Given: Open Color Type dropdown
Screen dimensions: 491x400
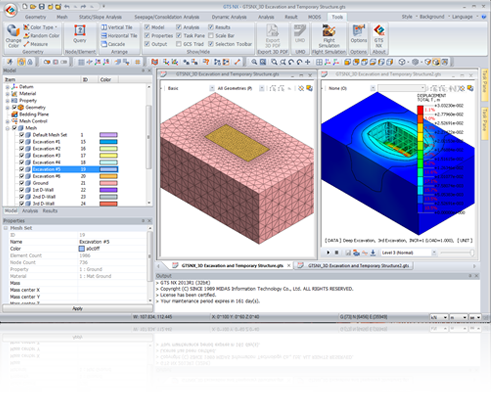Looking at the screenshot, I should (x=41, y=27).
